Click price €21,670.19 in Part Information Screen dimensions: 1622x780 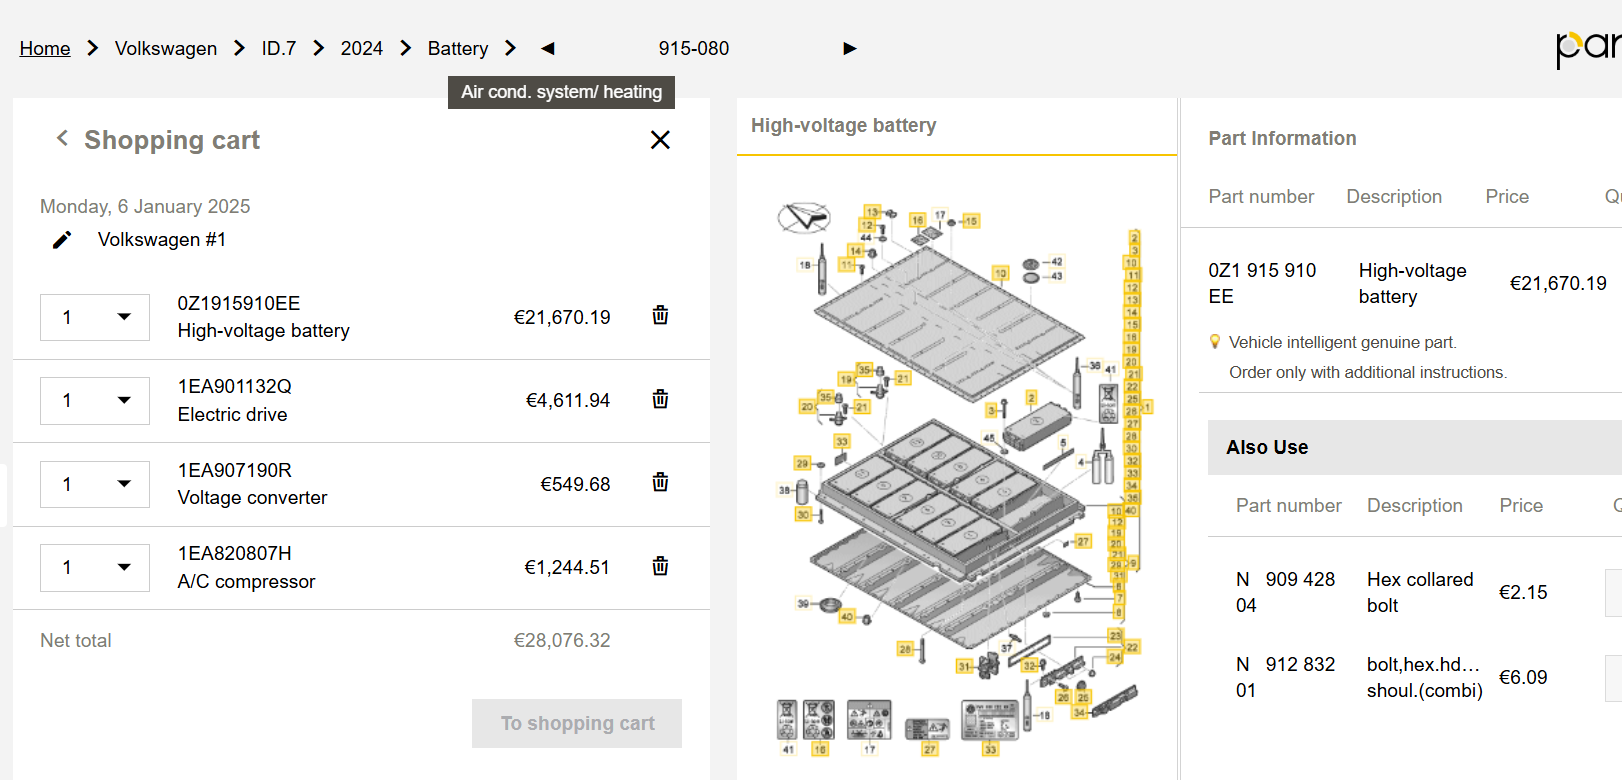pos(1558,284)
